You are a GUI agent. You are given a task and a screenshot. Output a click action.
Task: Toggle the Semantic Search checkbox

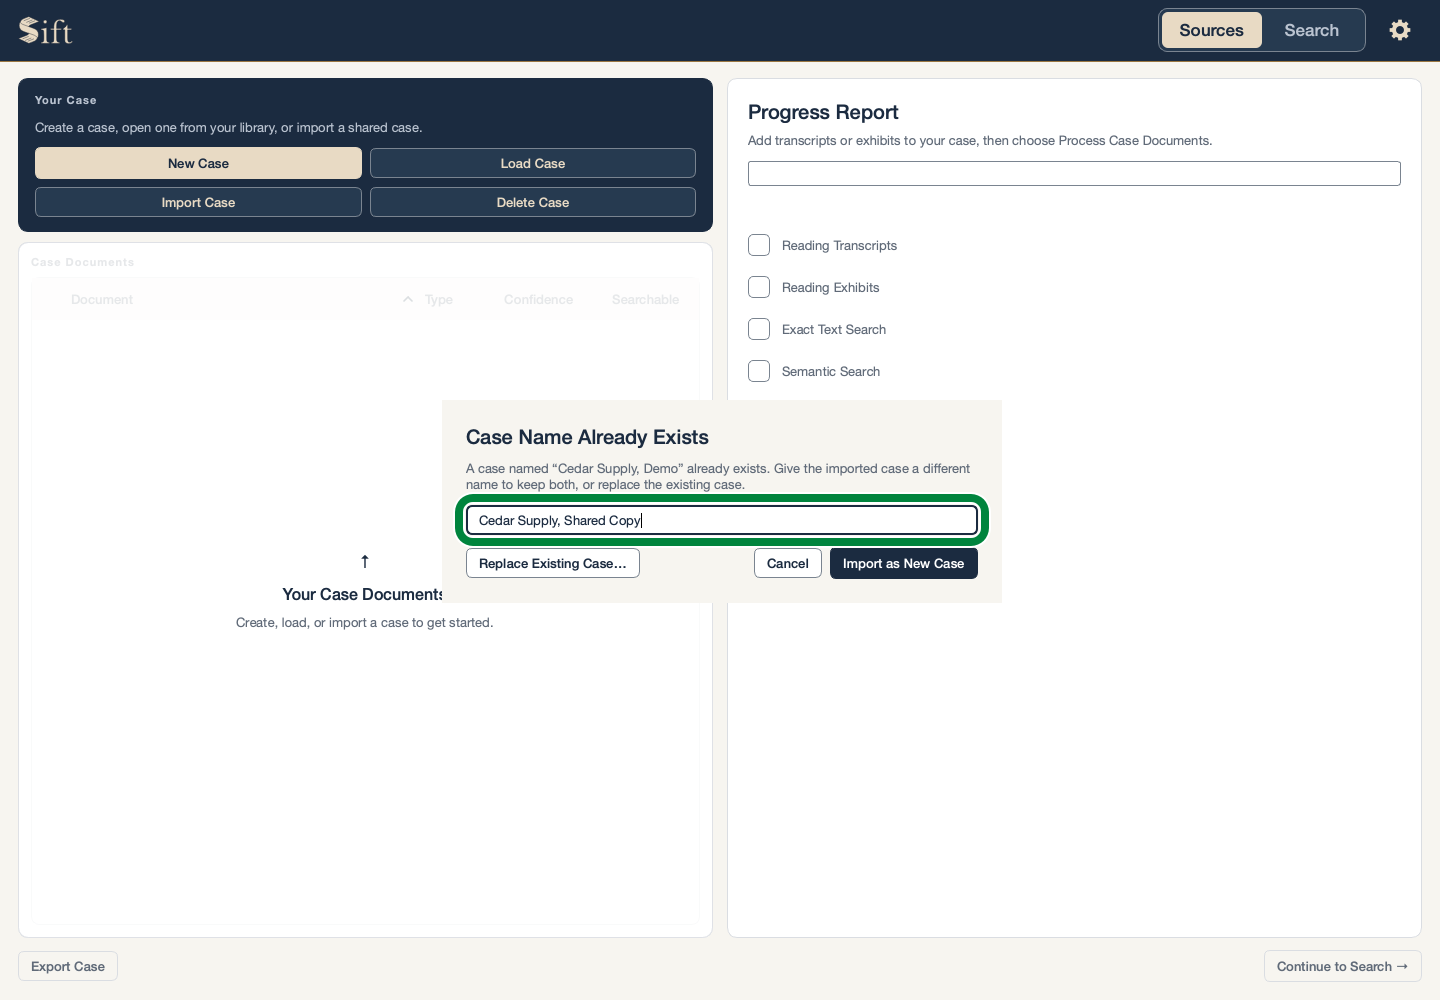click(759, 371)
